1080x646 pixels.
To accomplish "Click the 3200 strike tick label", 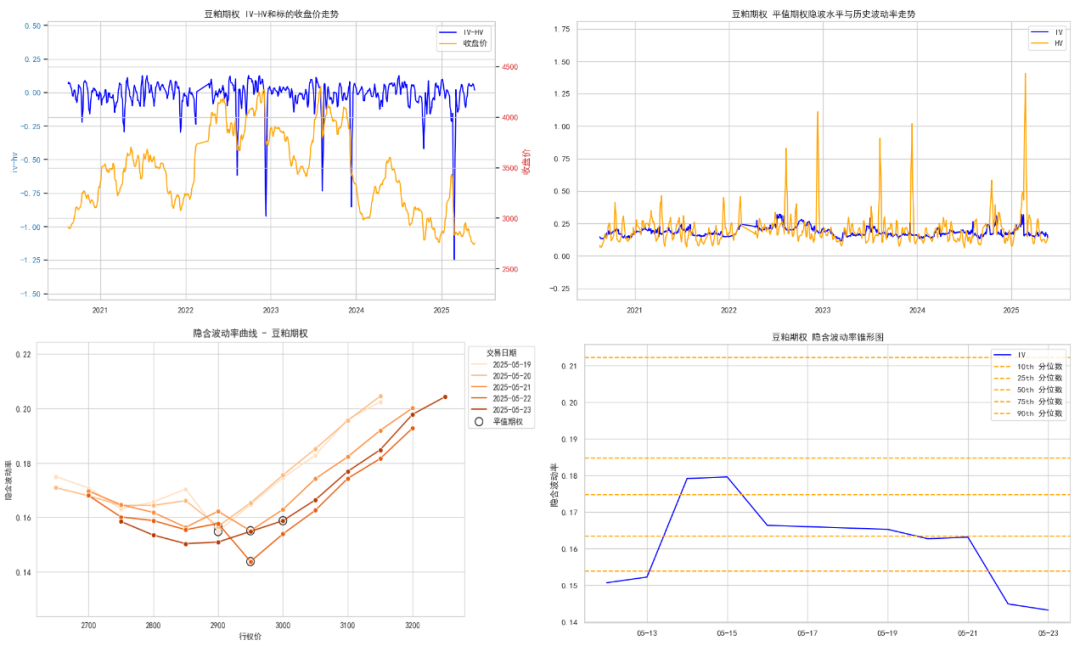I will click(x=412, y=625).
